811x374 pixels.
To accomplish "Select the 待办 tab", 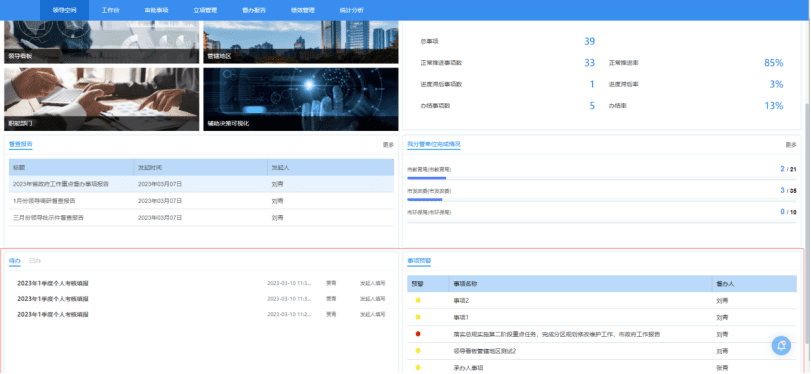I will coord(14,261).
